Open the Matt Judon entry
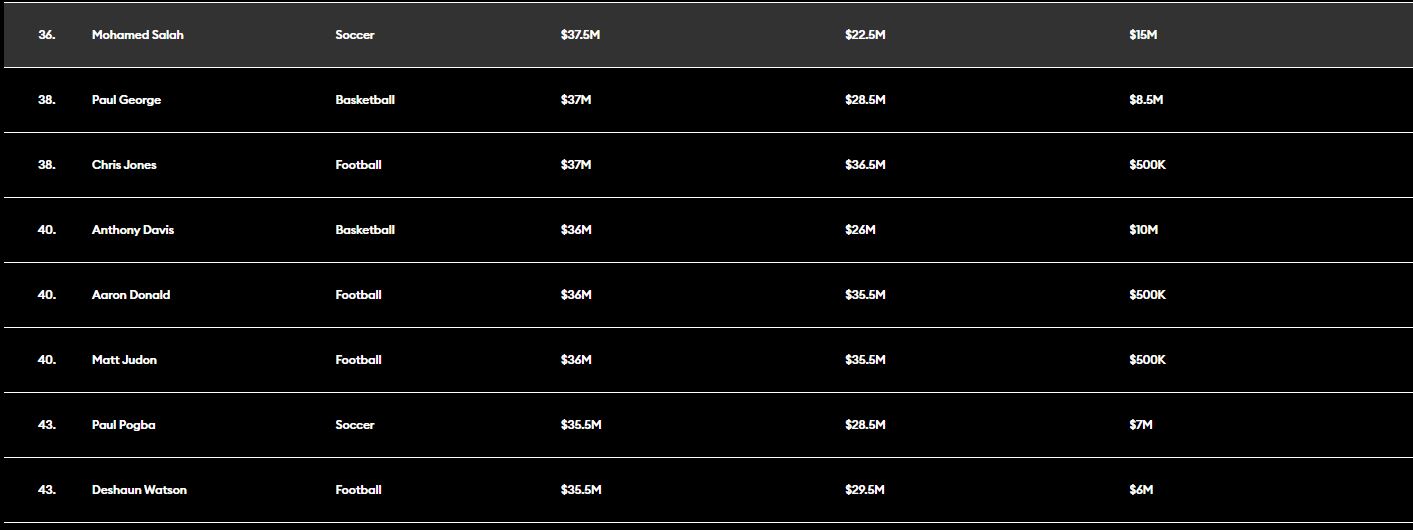The height and width of the screenshot is (530, 1413). [x=124, y=360]
